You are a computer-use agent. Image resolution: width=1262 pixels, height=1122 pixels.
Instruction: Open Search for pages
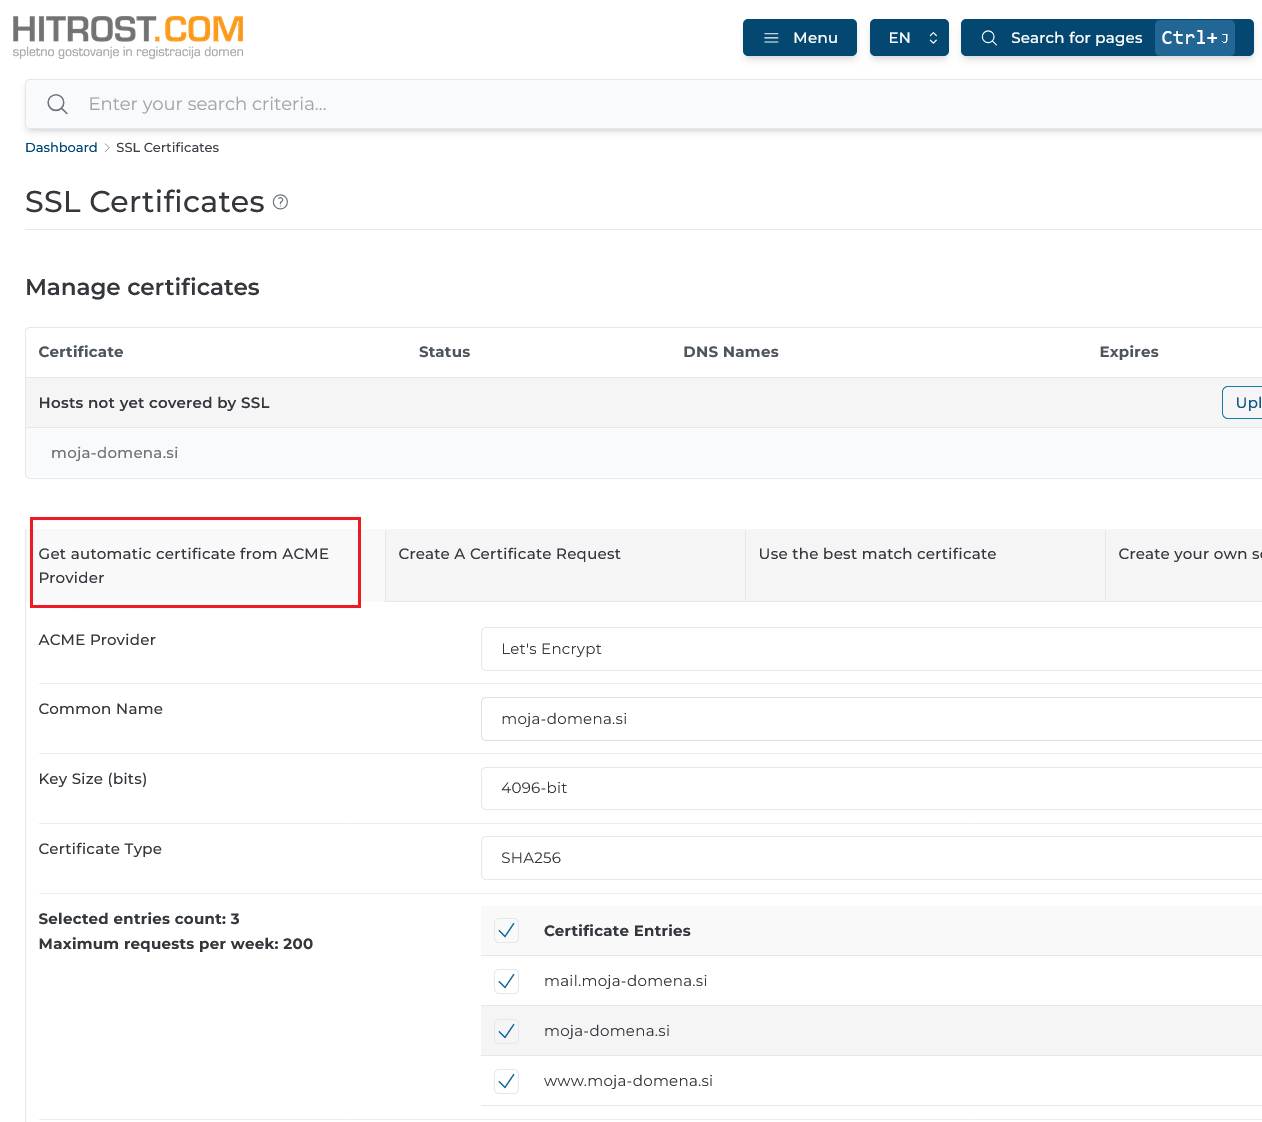(1107, 38)
